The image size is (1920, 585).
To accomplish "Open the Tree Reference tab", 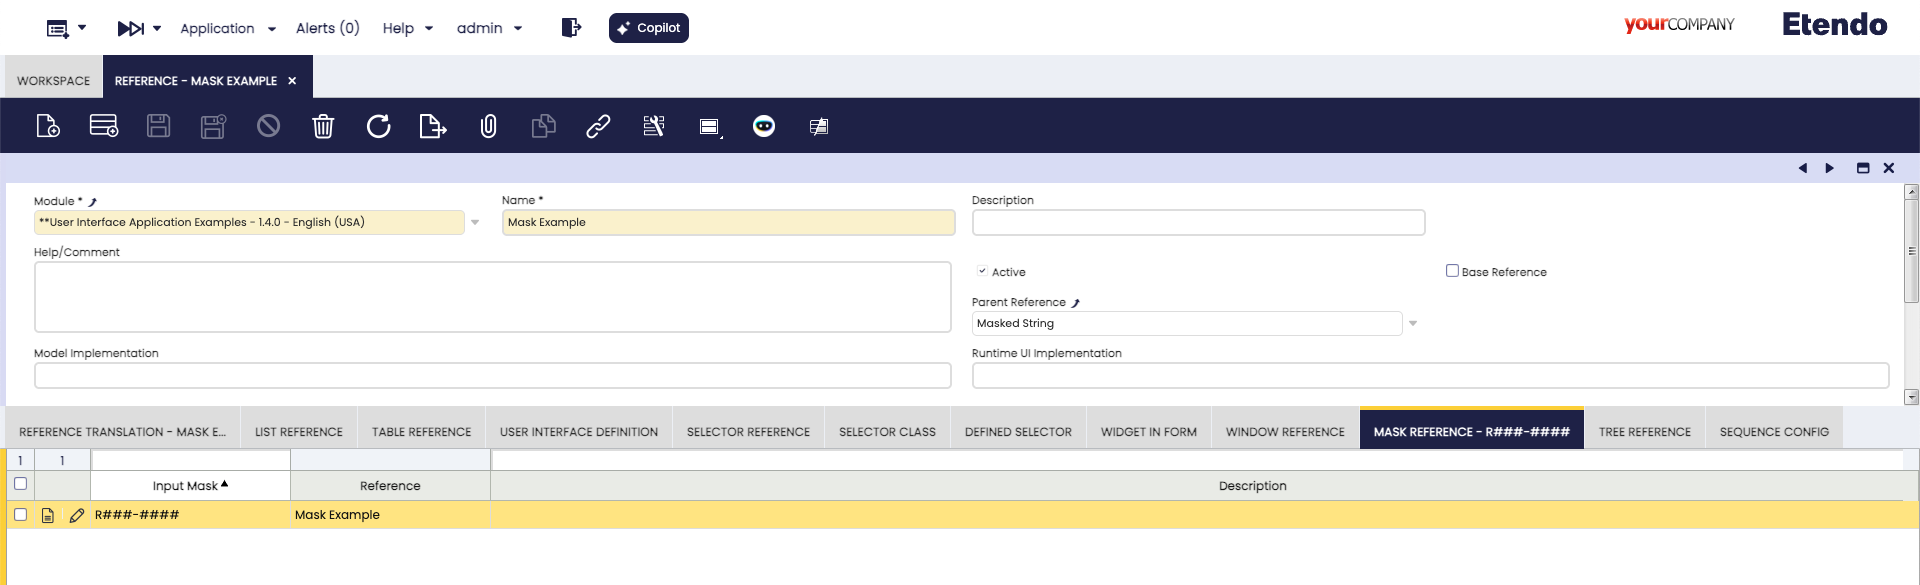I will (1644, 432).
